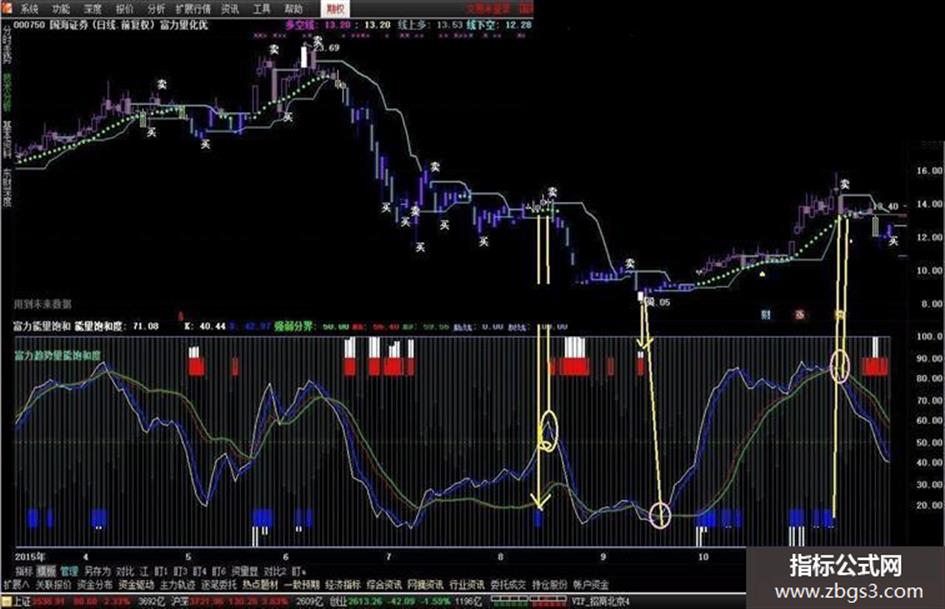Open the 功能 menu
Screen dimensions: 945x609
61,9
